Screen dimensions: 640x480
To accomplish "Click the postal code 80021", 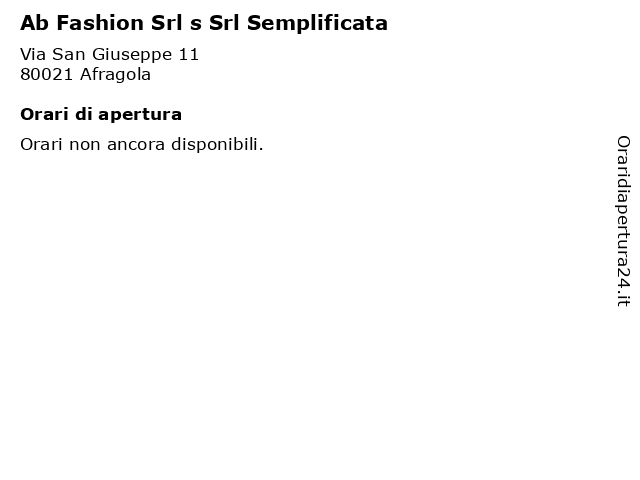I will [x=47, y=74].
